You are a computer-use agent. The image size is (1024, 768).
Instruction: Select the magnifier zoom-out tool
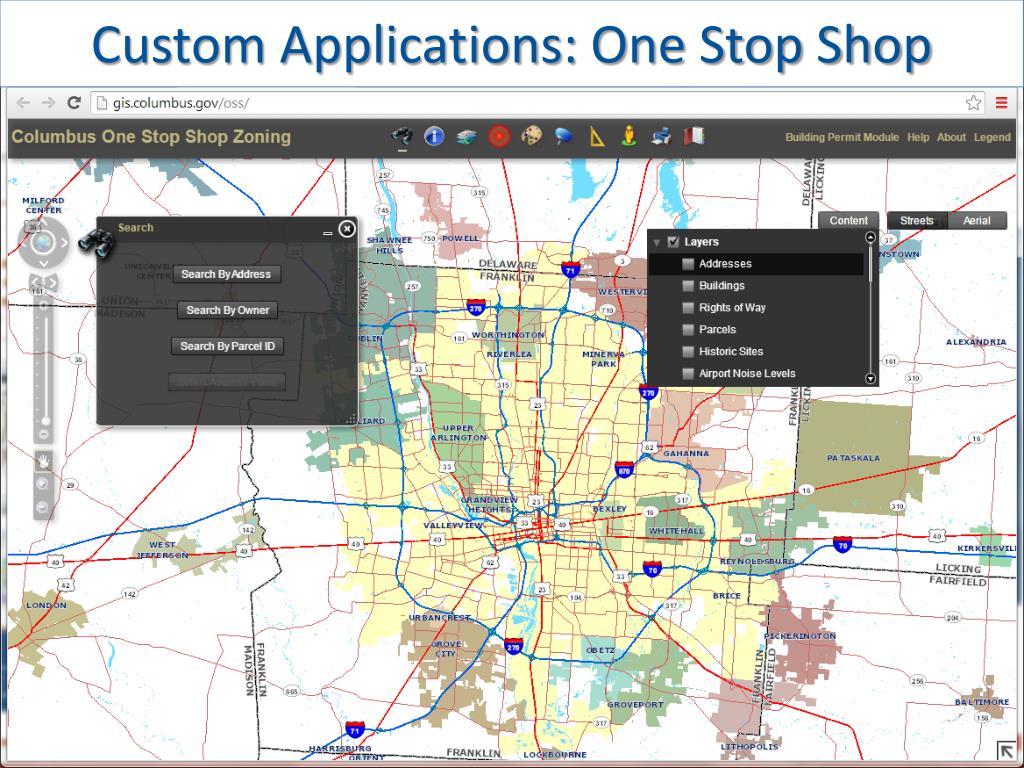[x=43, y=507]
